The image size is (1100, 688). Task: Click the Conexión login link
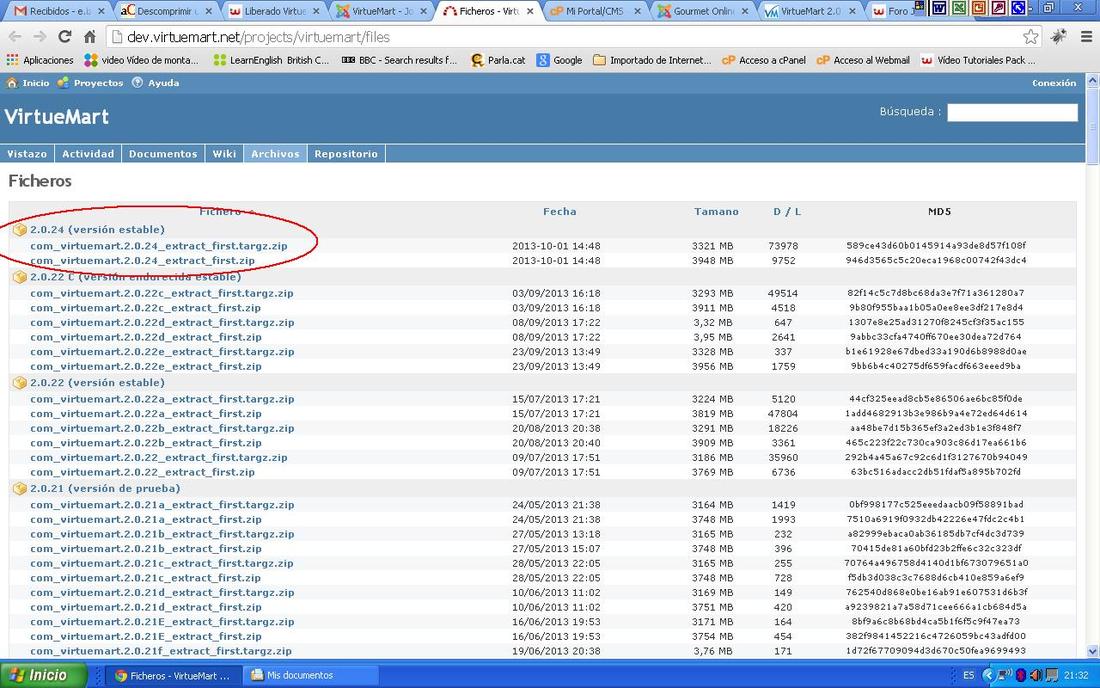tap(1054, 83)
